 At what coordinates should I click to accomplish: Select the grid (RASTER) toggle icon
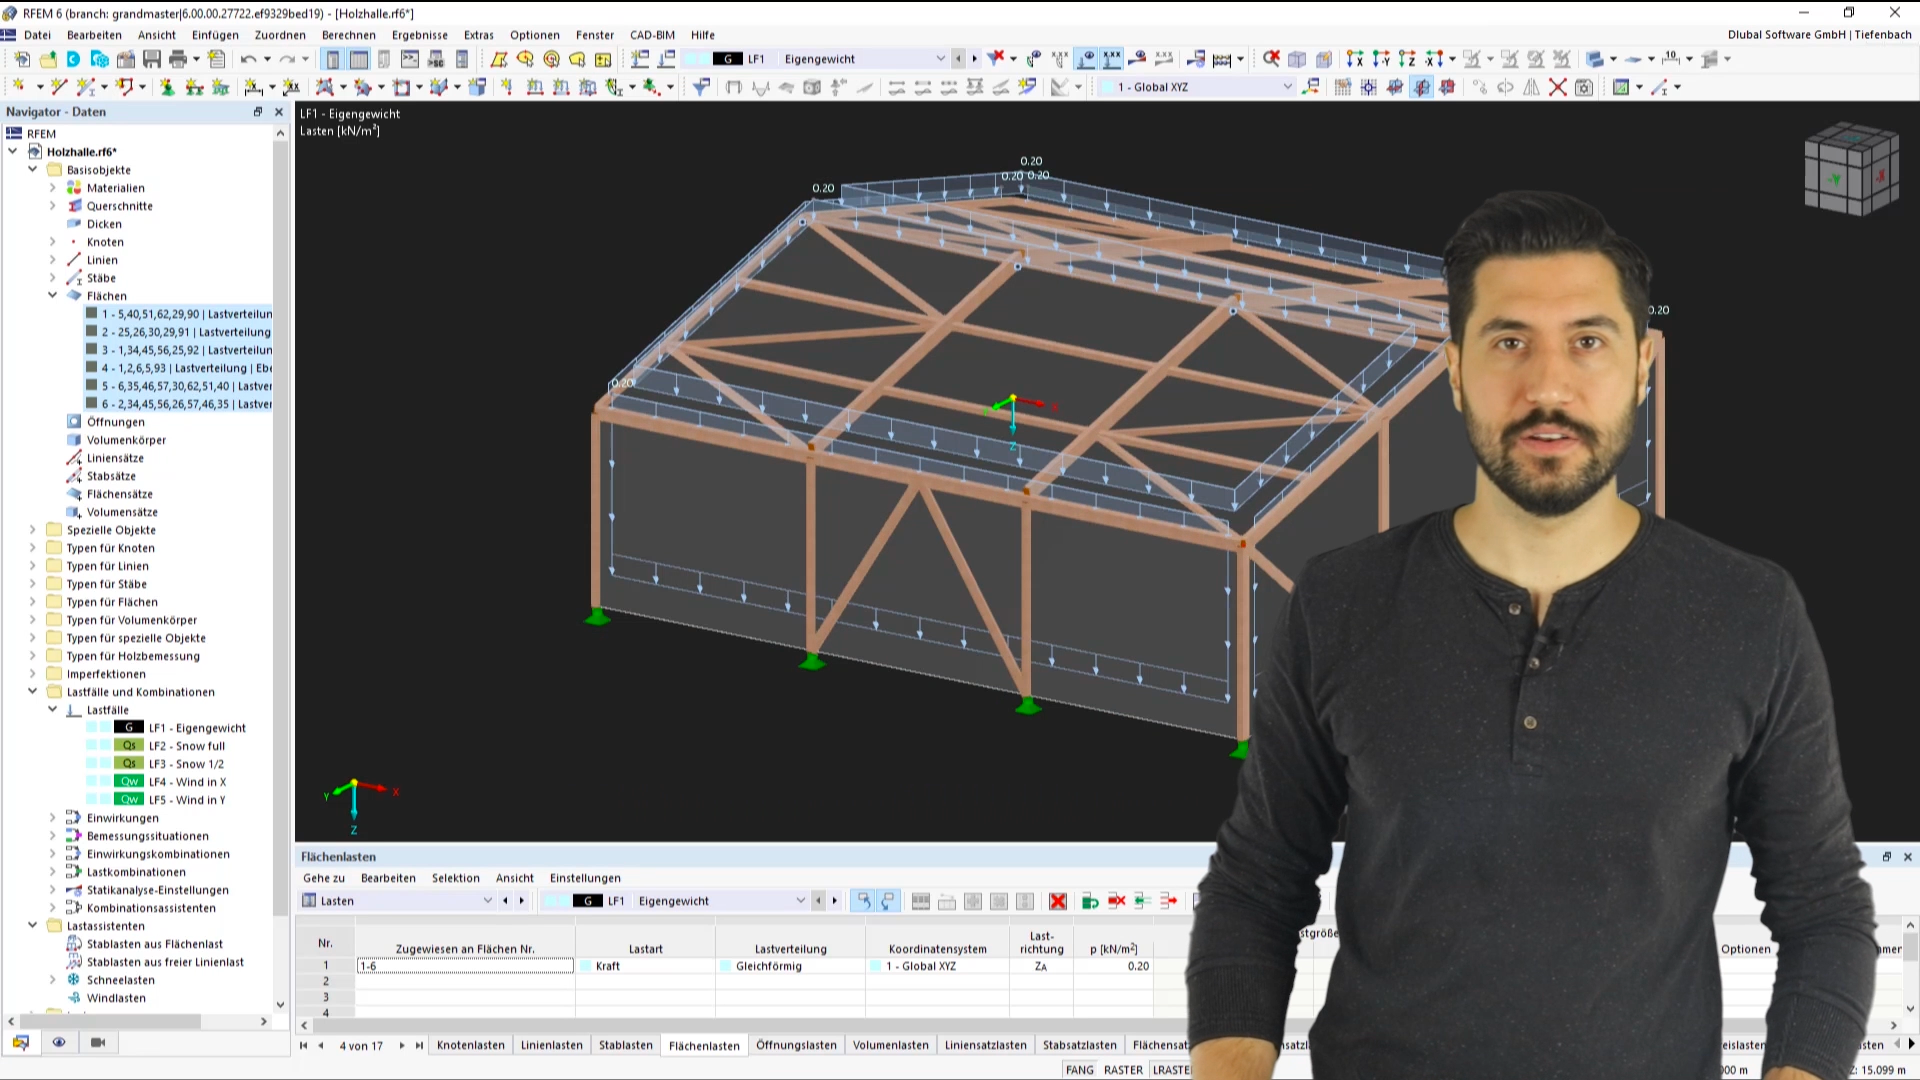click(x=1124, y=1069)
